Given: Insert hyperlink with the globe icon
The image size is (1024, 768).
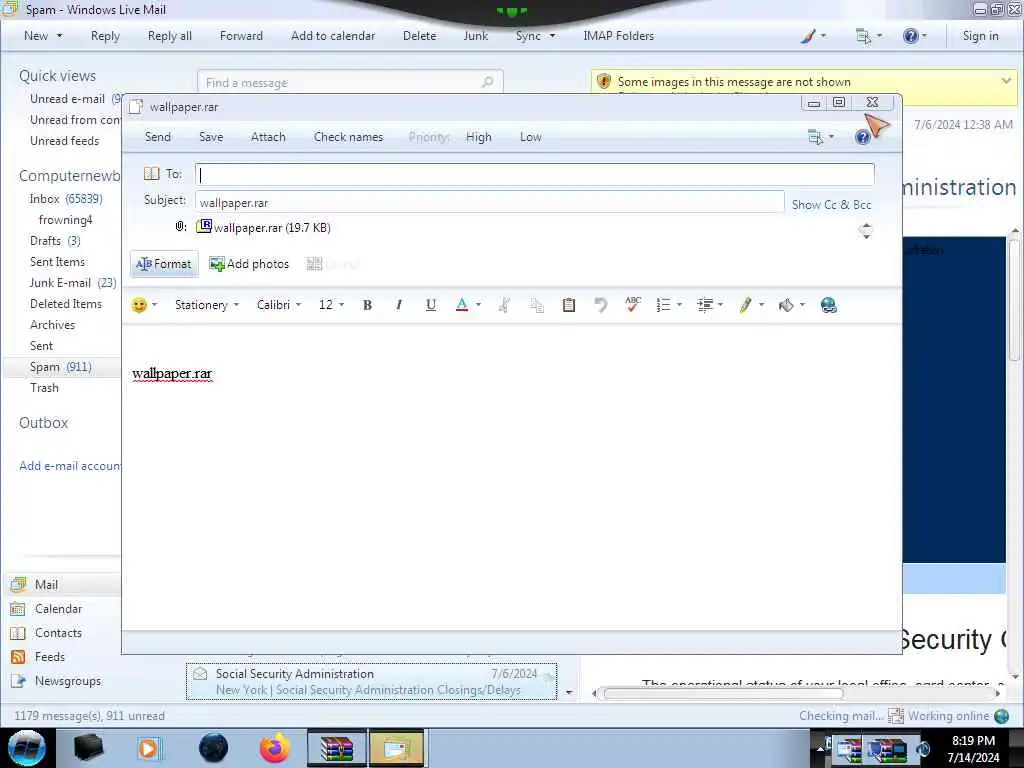Looking at the screenshot, I should coord(829,305).
